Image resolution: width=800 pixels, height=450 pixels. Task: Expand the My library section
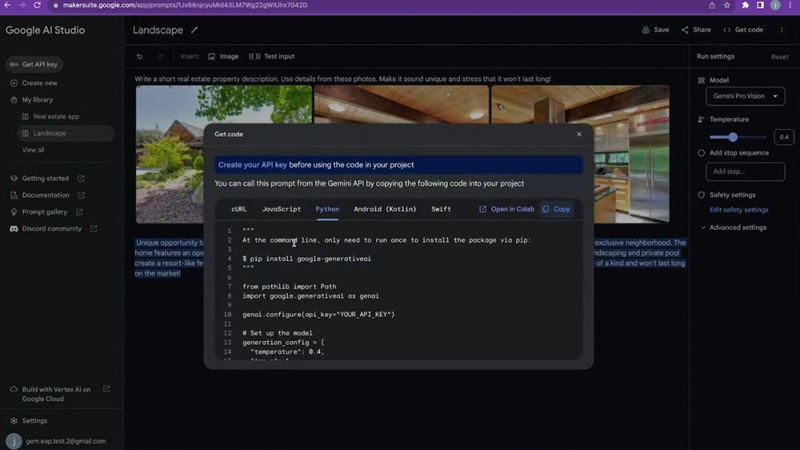point(13,100)
